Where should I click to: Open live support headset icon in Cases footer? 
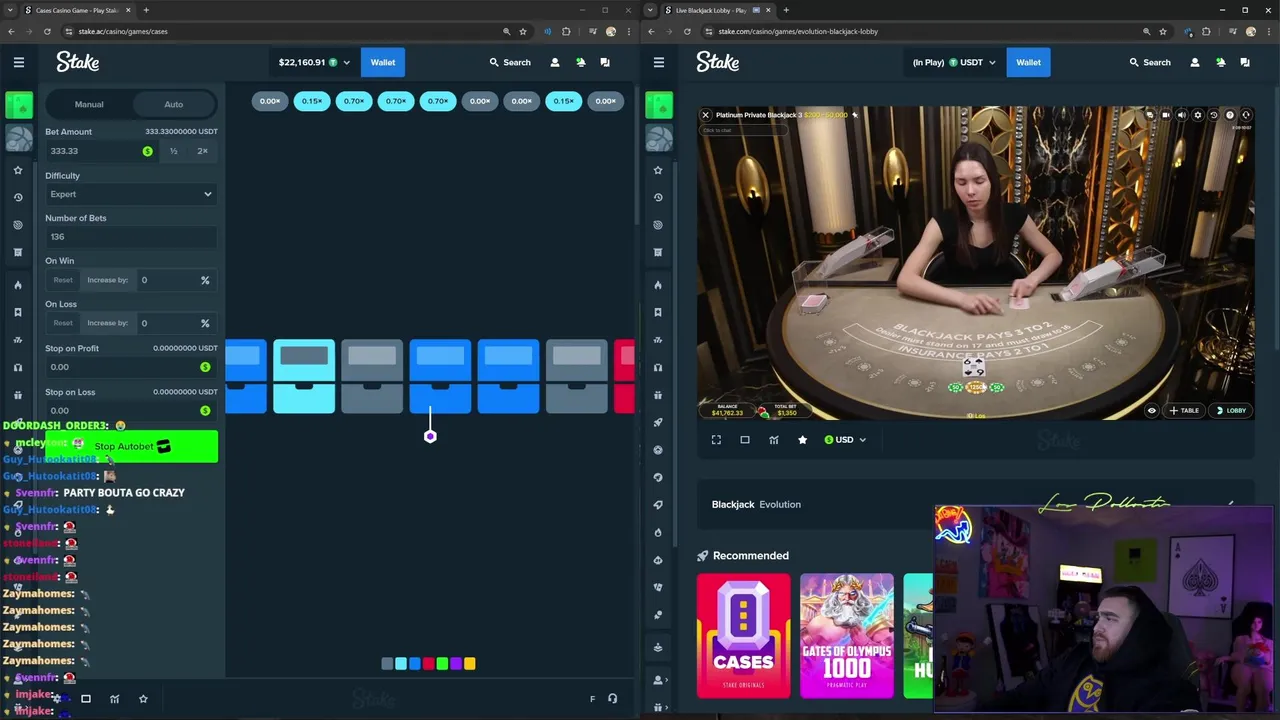[613, 699]
